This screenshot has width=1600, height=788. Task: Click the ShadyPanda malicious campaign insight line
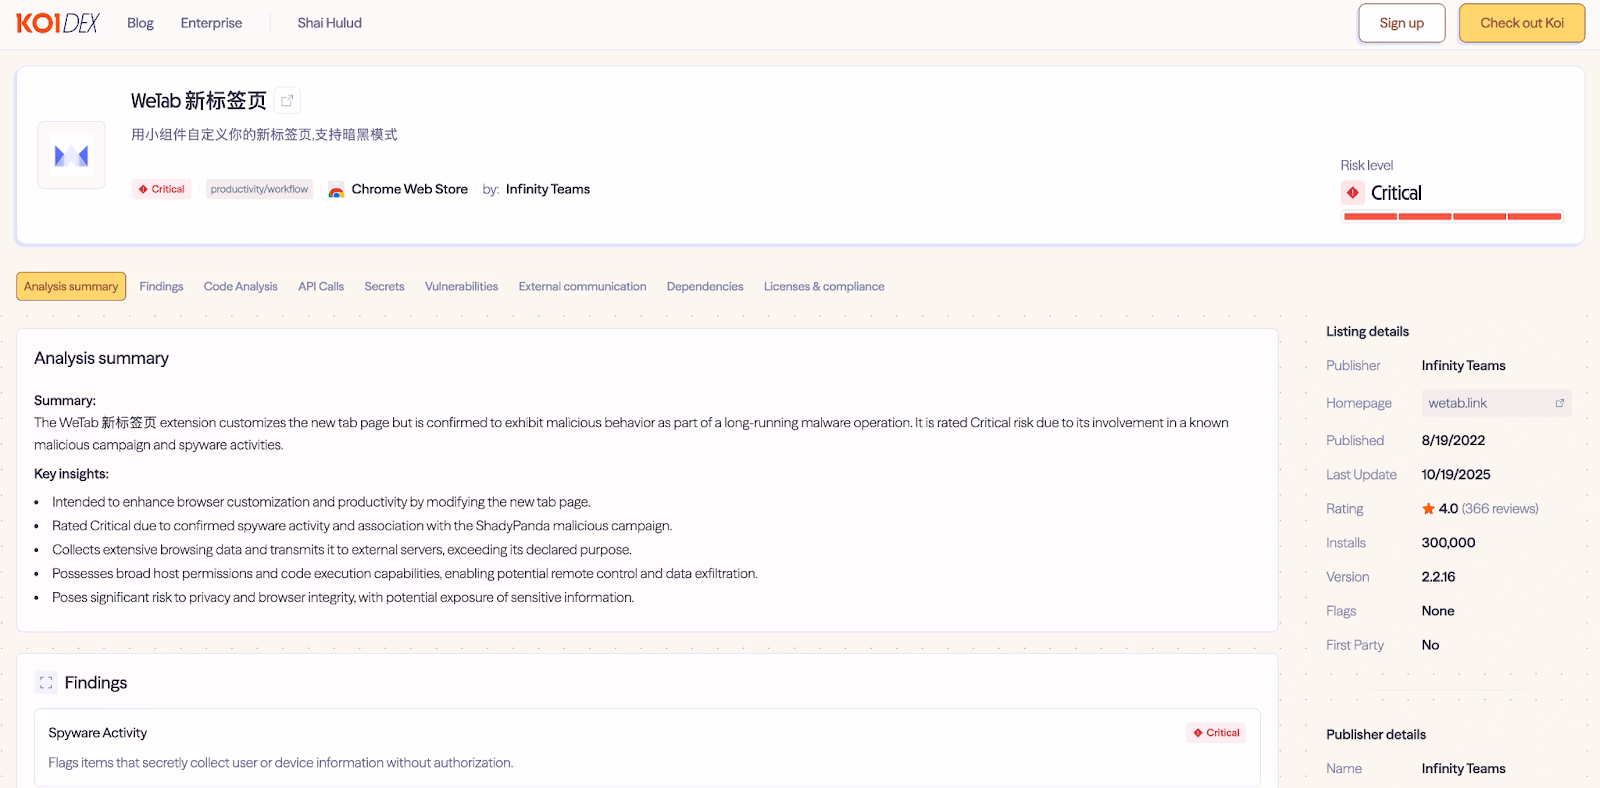click(362, 526)
